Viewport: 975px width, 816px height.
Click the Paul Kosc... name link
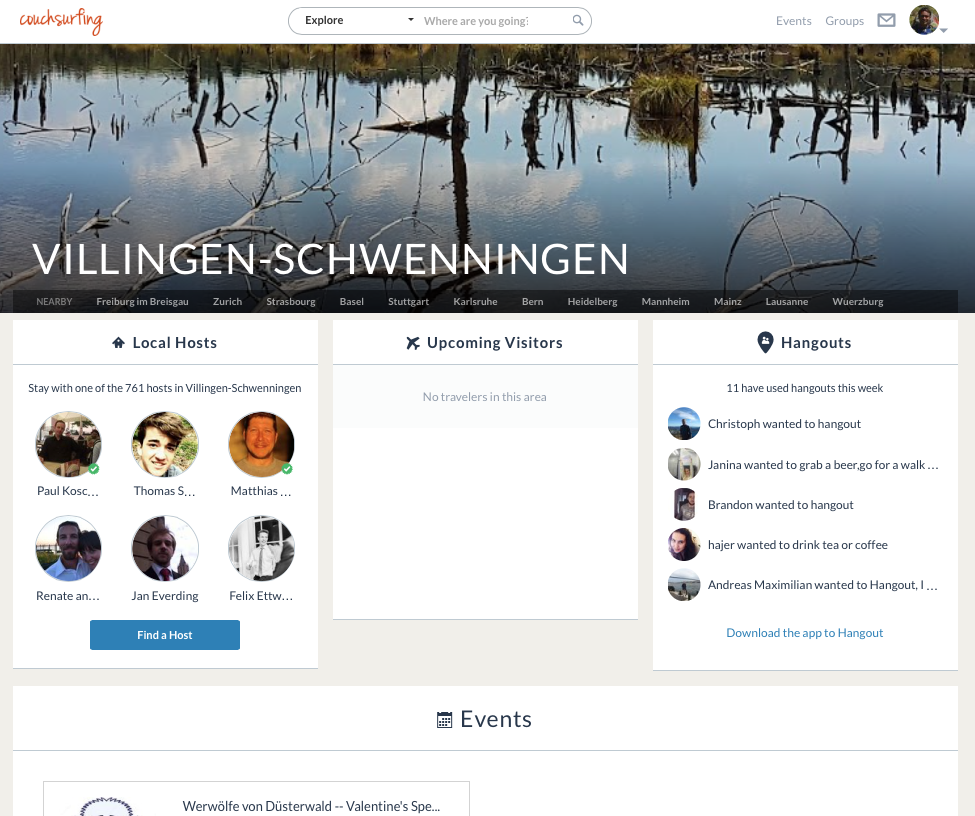click(68, 491)
